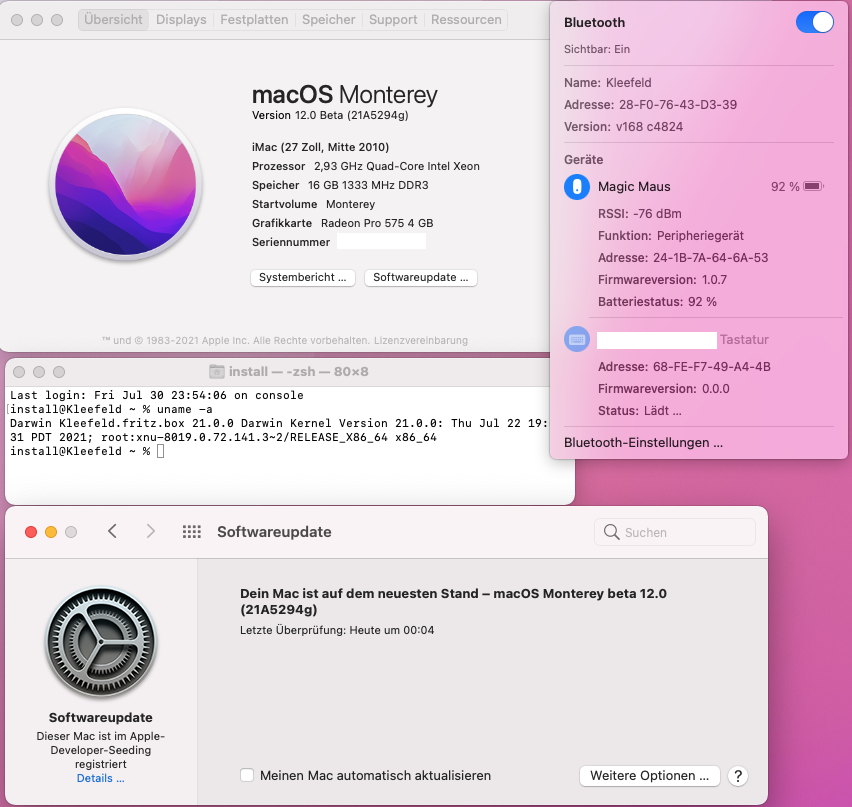Click the macOS Monterey logo image
Screen dimensions: 852x807
(x=126, y=185)
